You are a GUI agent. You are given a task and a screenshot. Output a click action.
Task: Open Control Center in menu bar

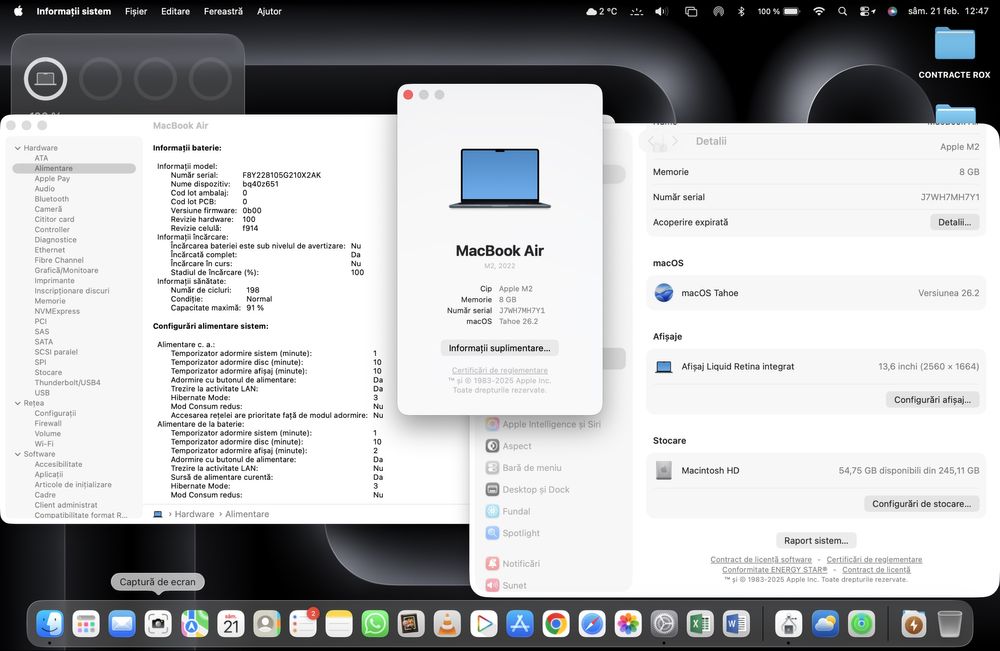867,11
